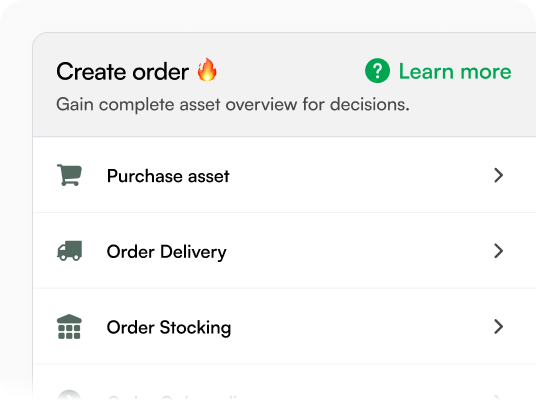Click the fire emoji beside Create order
Screen dimensions: 536x400
coord(207,70)
